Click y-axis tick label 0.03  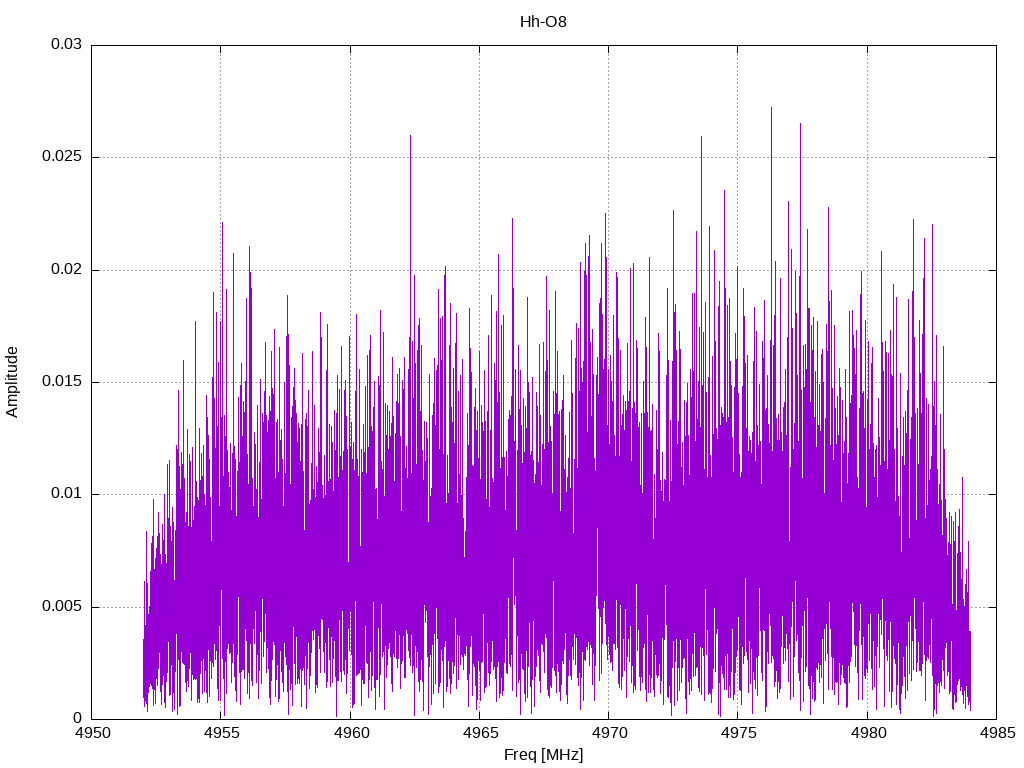(67, 44)
